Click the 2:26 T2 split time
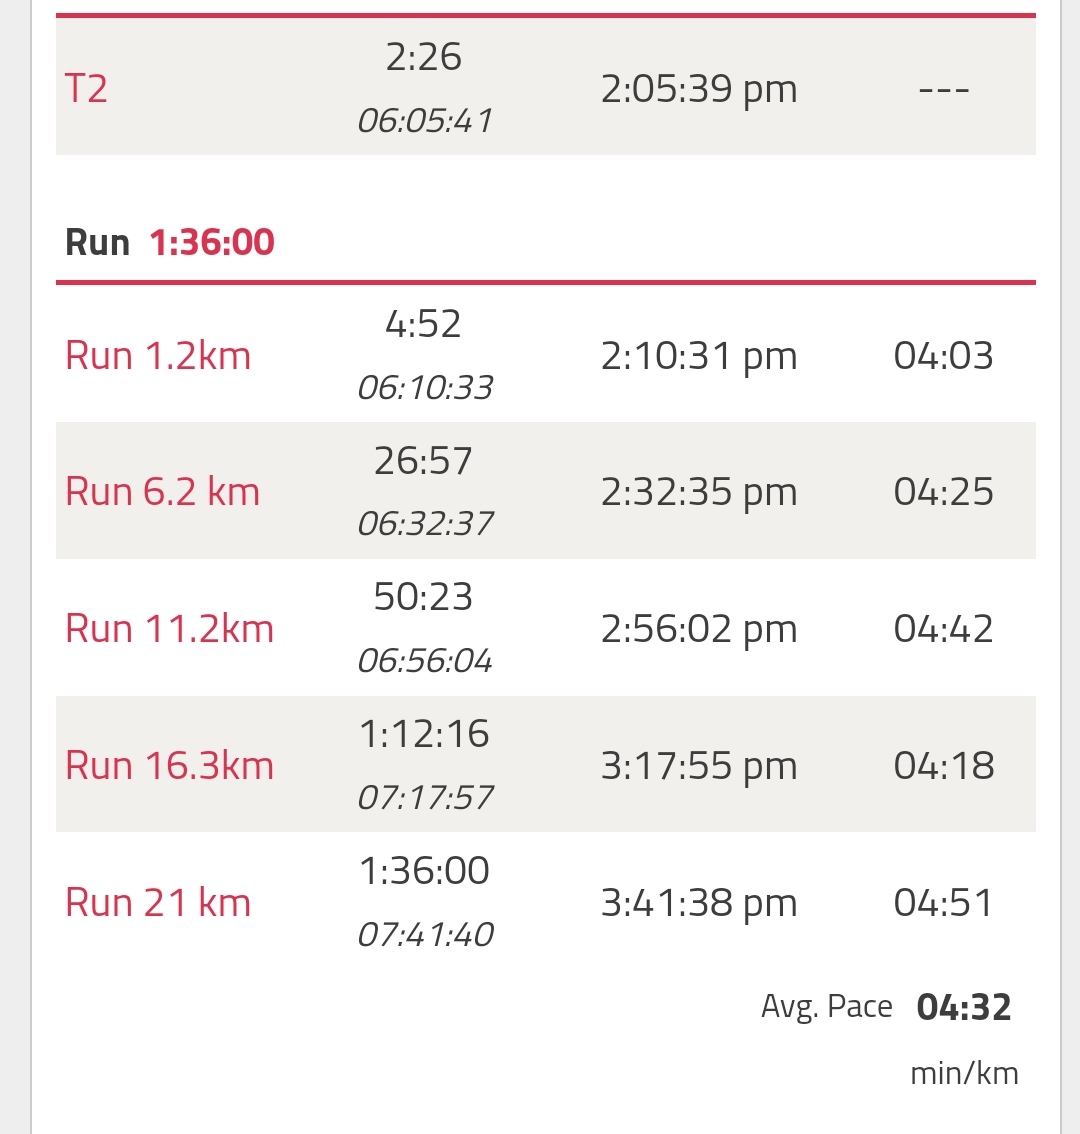 coord(423,56)
